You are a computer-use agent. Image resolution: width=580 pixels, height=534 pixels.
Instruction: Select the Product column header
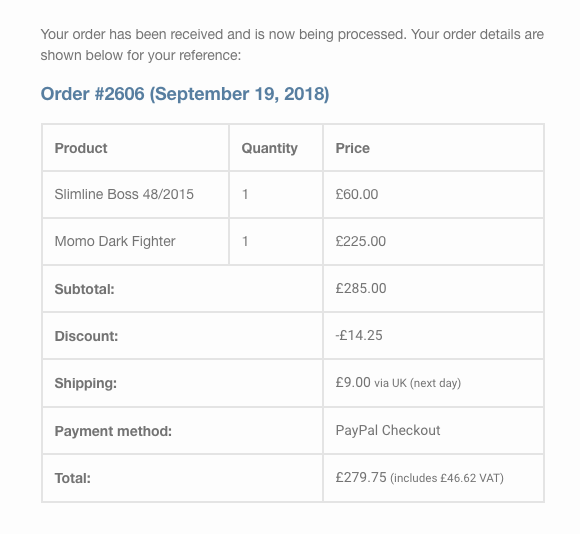tap(81, 148)
